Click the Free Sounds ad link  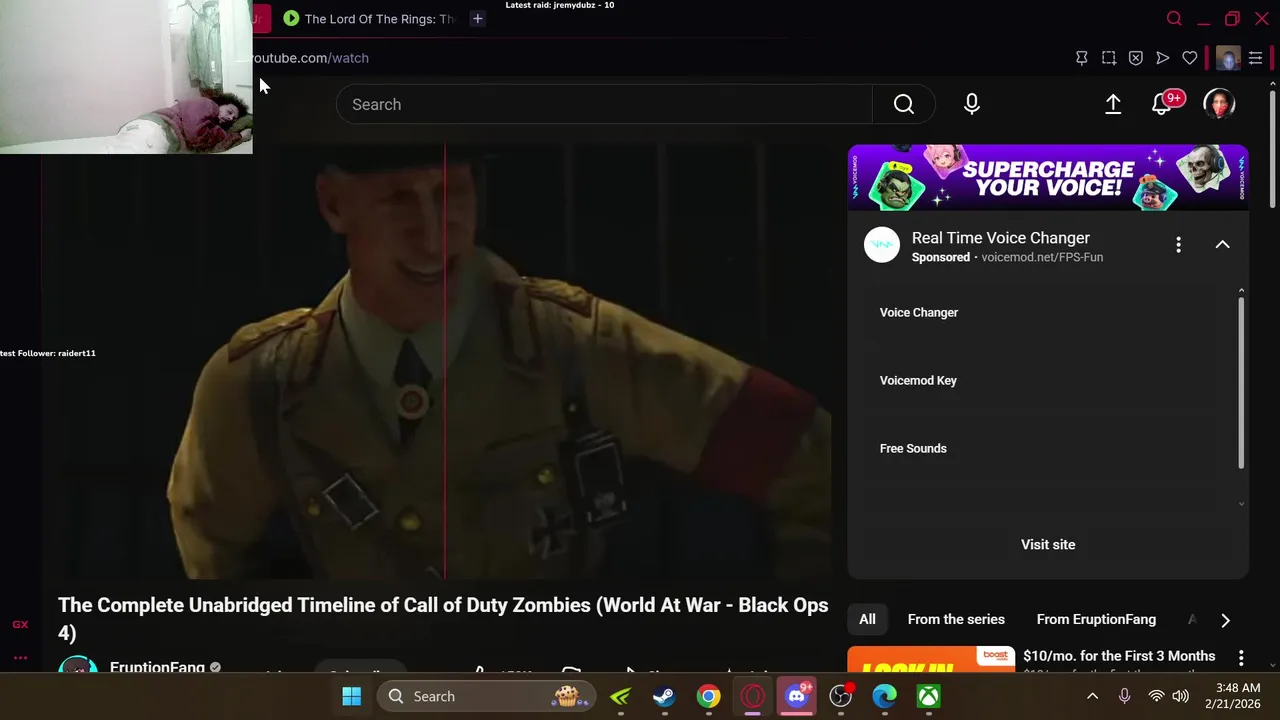coord(913,448)
